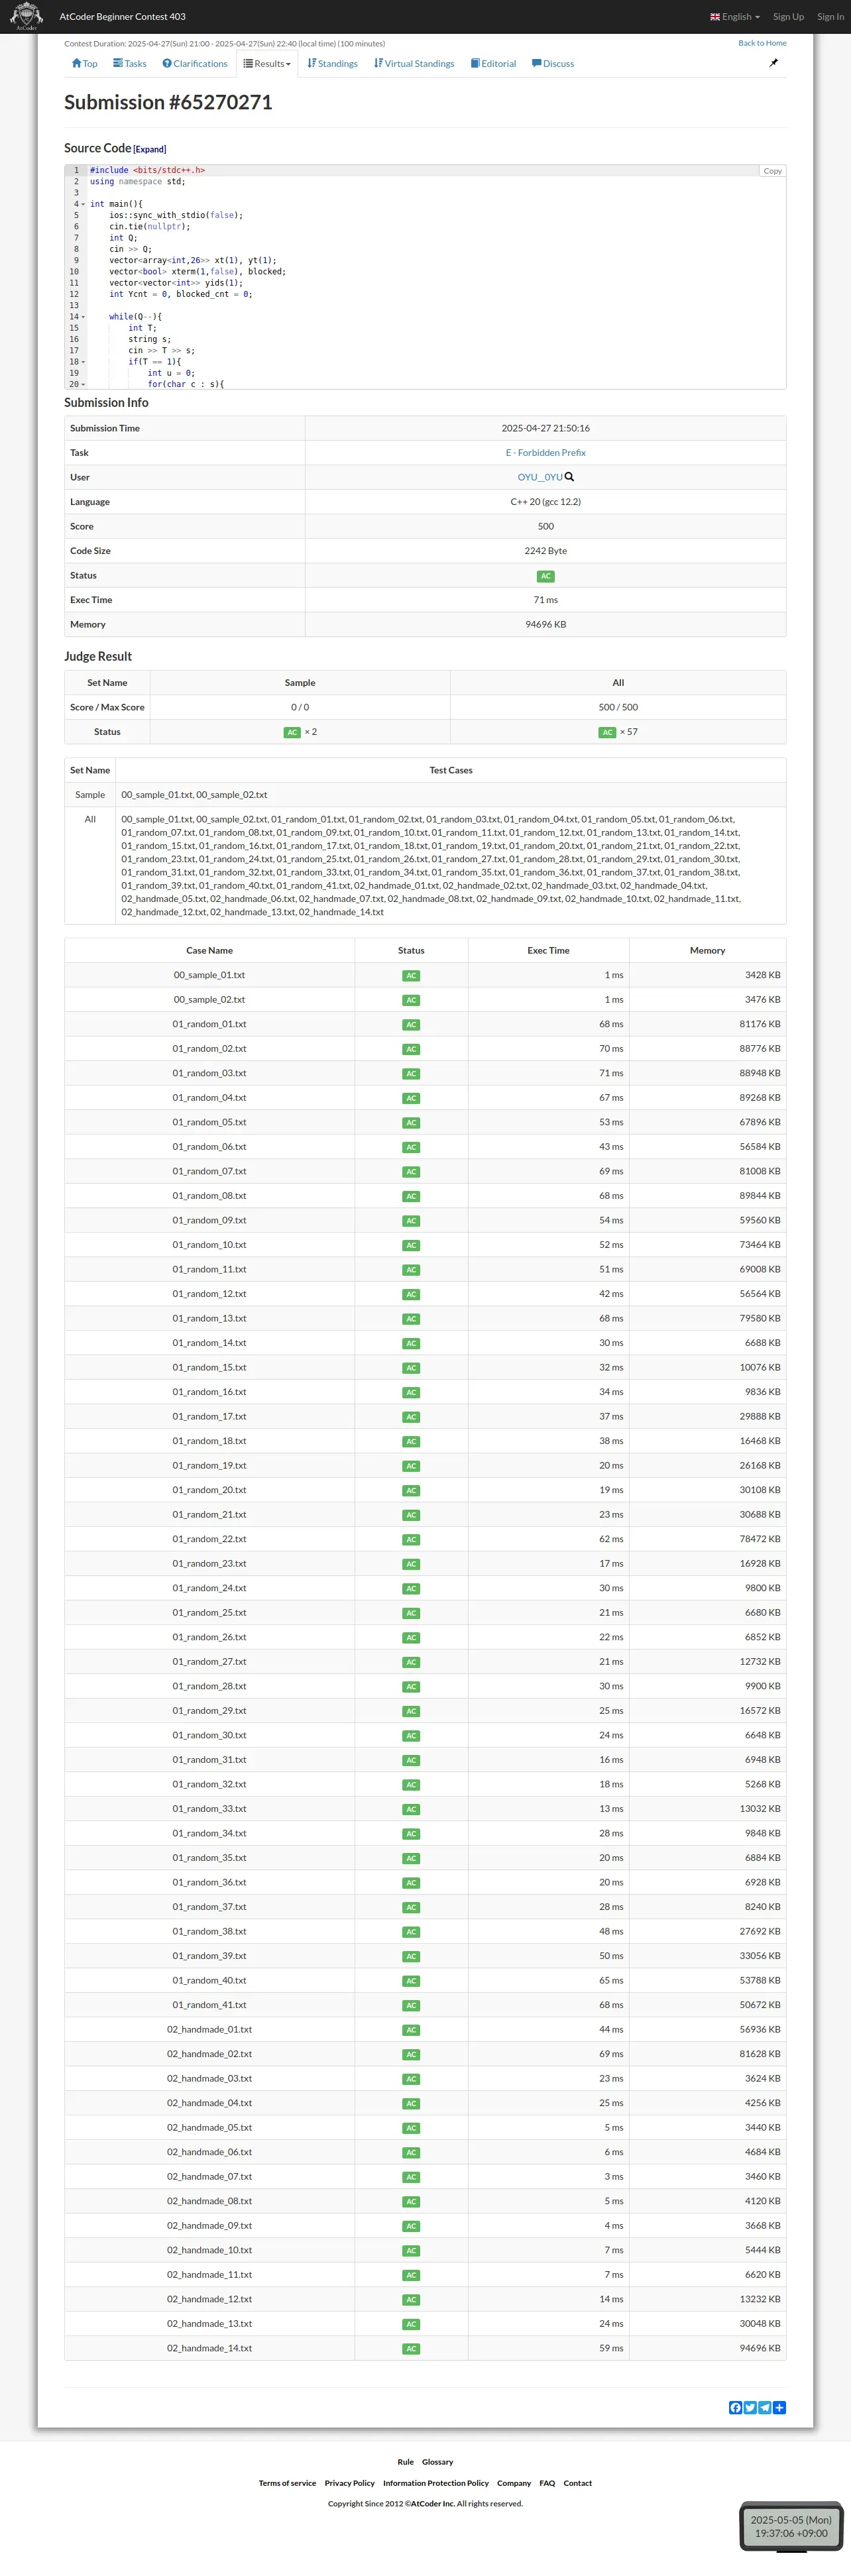
Task: Share the submission via Telegram
Action: [764, 2407]
